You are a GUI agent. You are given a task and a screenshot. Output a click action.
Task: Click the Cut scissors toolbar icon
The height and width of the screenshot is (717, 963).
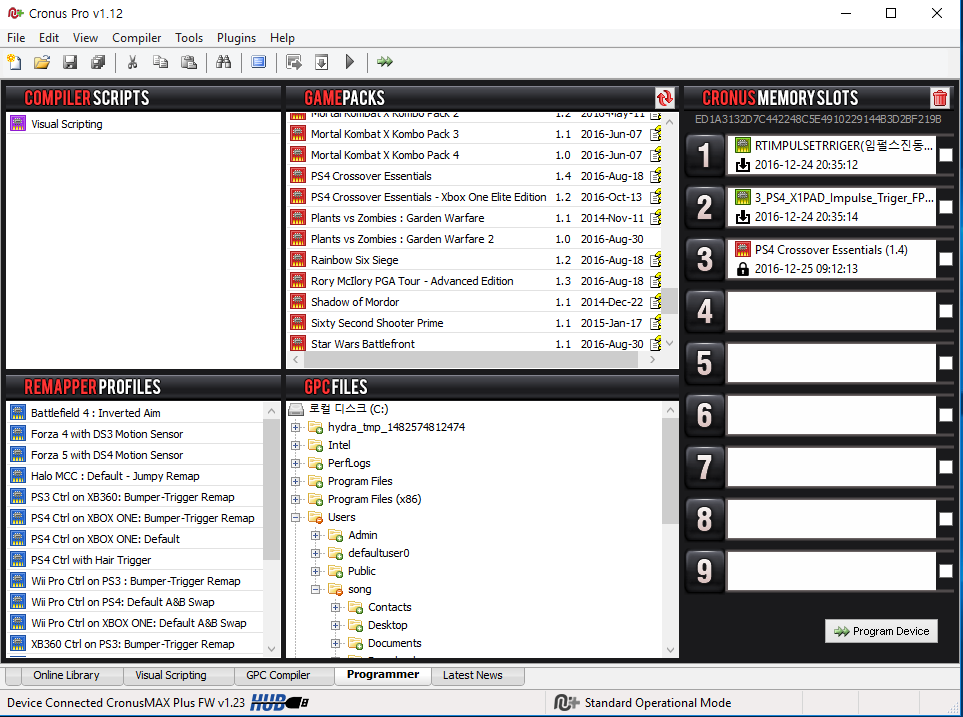click(132, 62)
